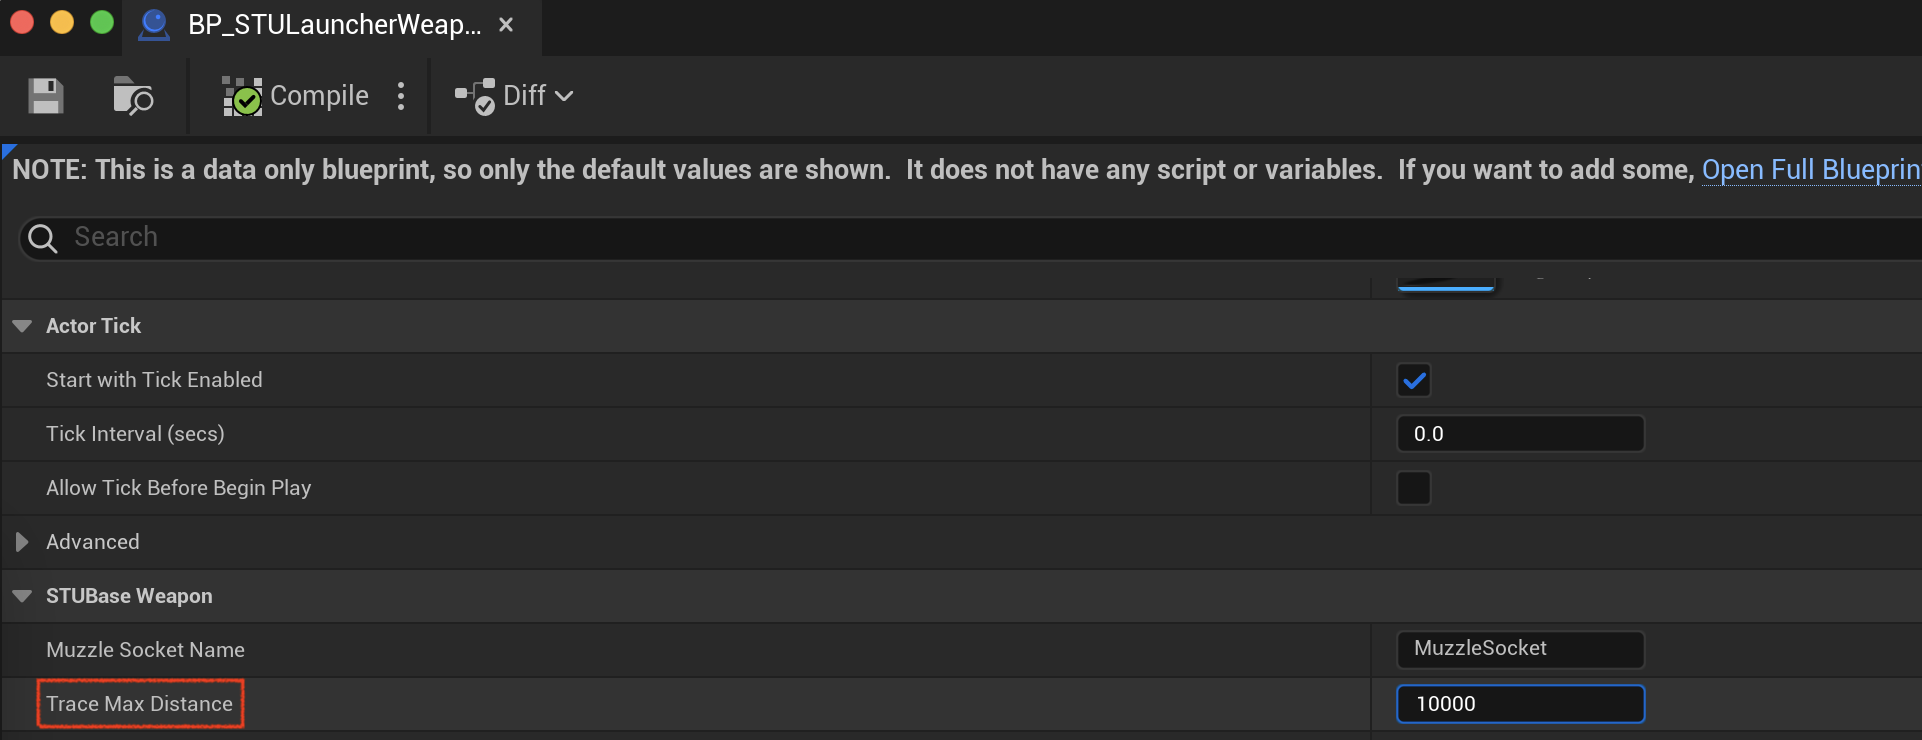
Task: Collapse the Actor Tick section
Action: click(x=22, y=326)
